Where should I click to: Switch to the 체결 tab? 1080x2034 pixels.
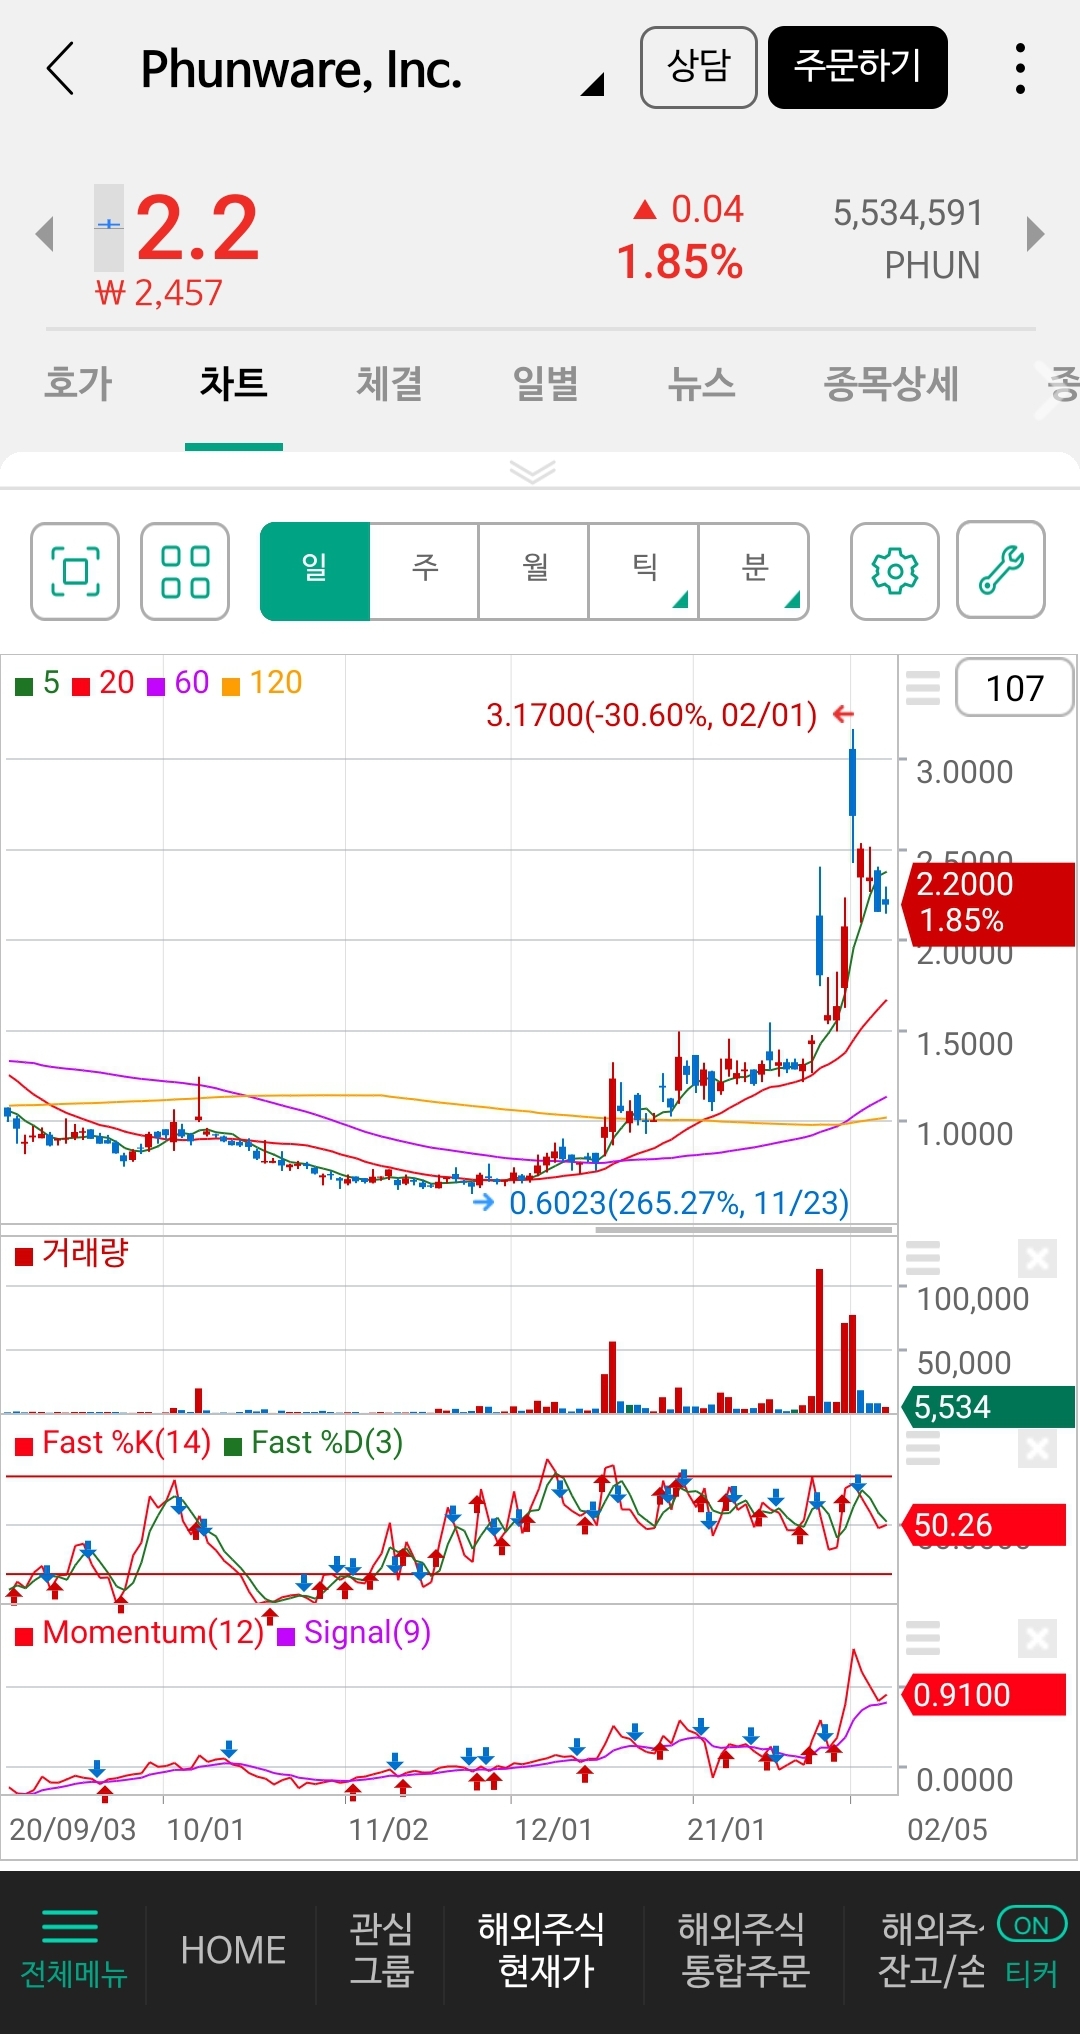pyautogui.click(x=390, y=384)
